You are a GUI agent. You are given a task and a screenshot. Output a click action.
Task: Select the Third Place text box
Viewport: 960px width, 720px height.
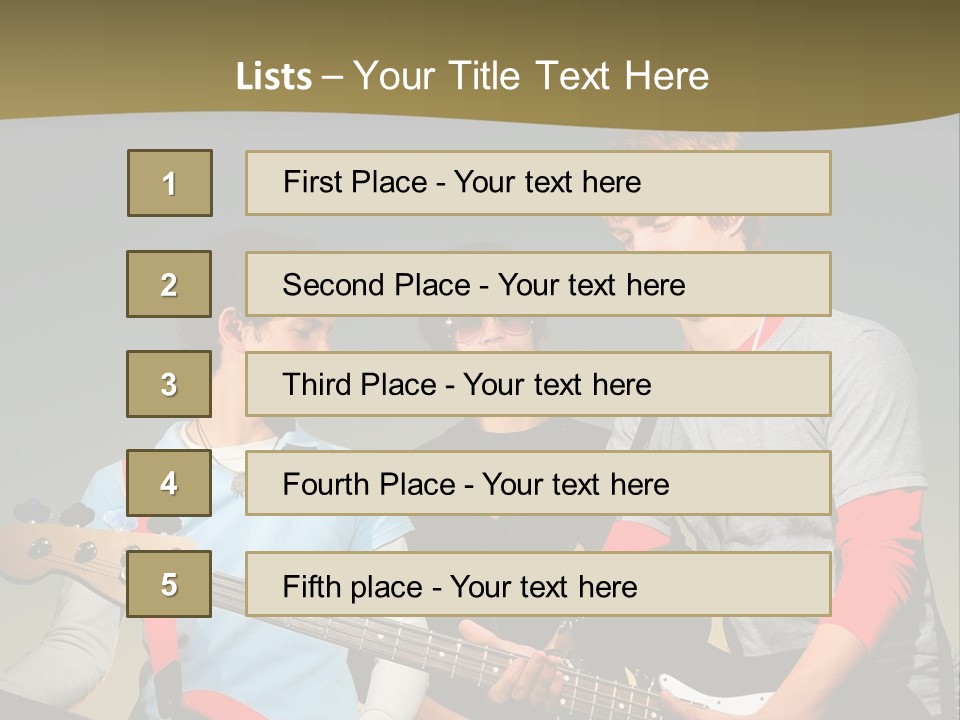(x=538, y=384)
